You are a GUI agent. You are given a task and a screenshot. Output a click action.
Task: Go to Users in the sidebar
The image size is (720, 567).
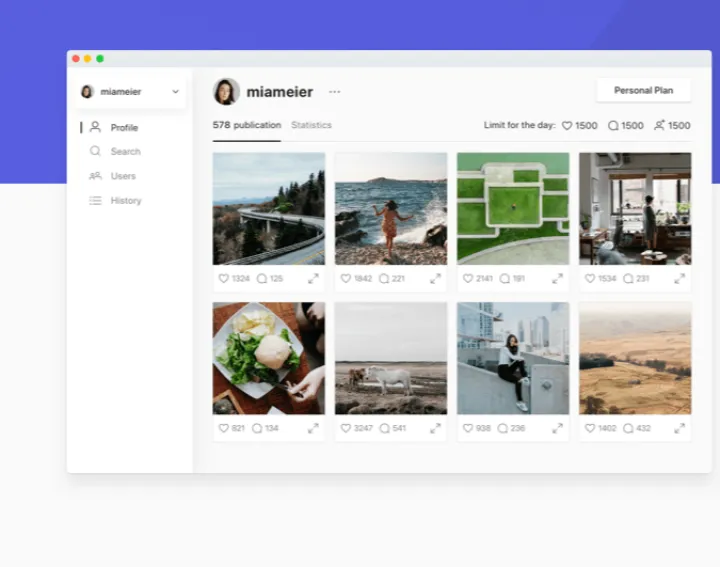pyautogui.click(x=123, y=176)
